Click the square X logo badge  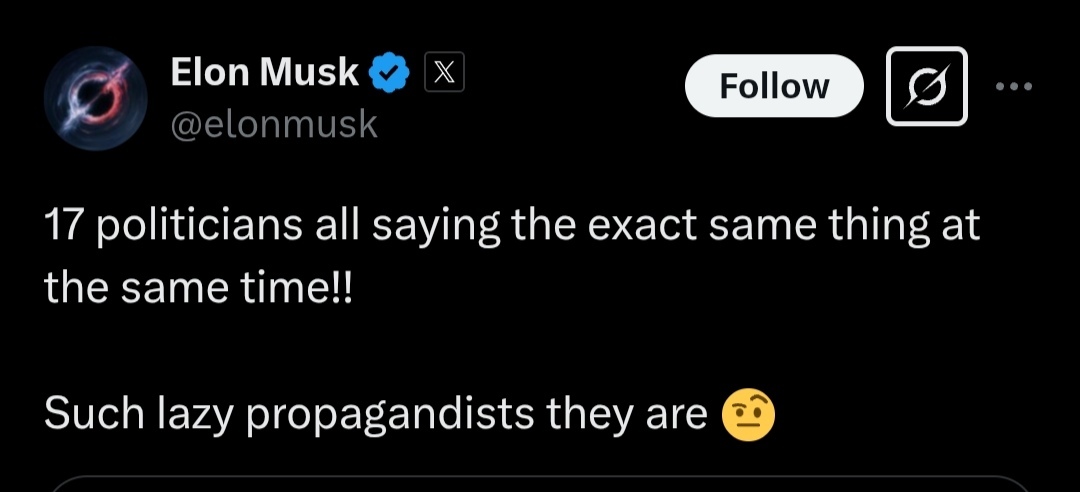tap(444, 72)
